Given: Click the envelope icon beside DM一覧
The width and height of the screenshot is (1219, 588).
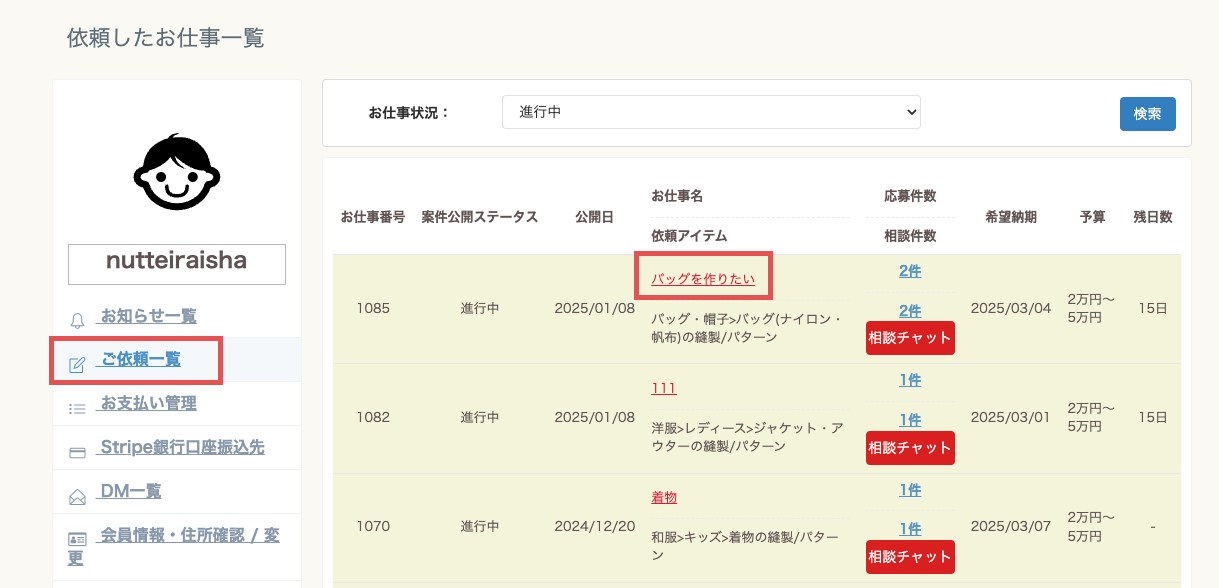Looking at the screenshot, I should click(77, 496).
